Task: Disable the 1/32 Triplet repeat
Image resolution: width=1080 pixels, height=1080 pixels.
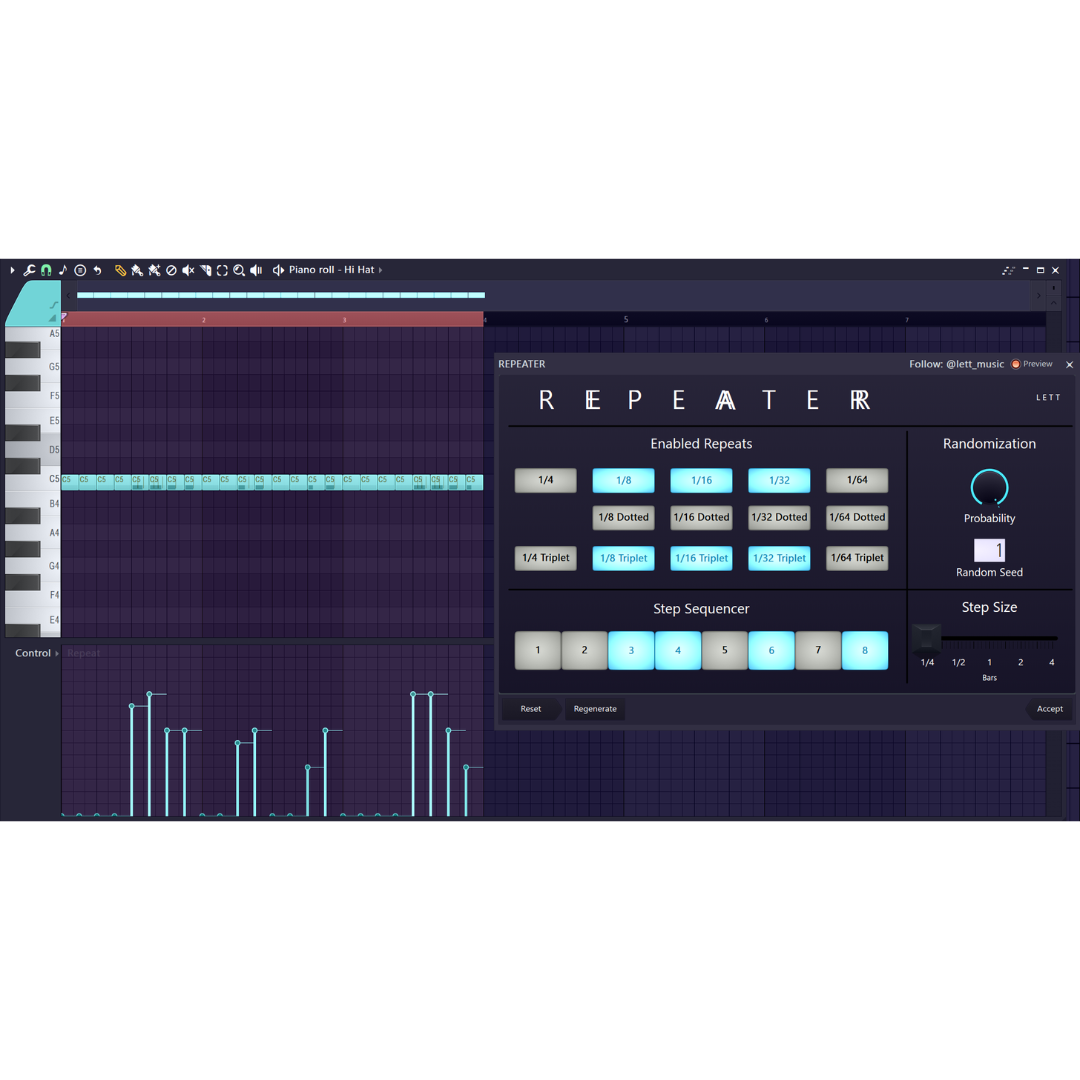Action: (779, 558)
